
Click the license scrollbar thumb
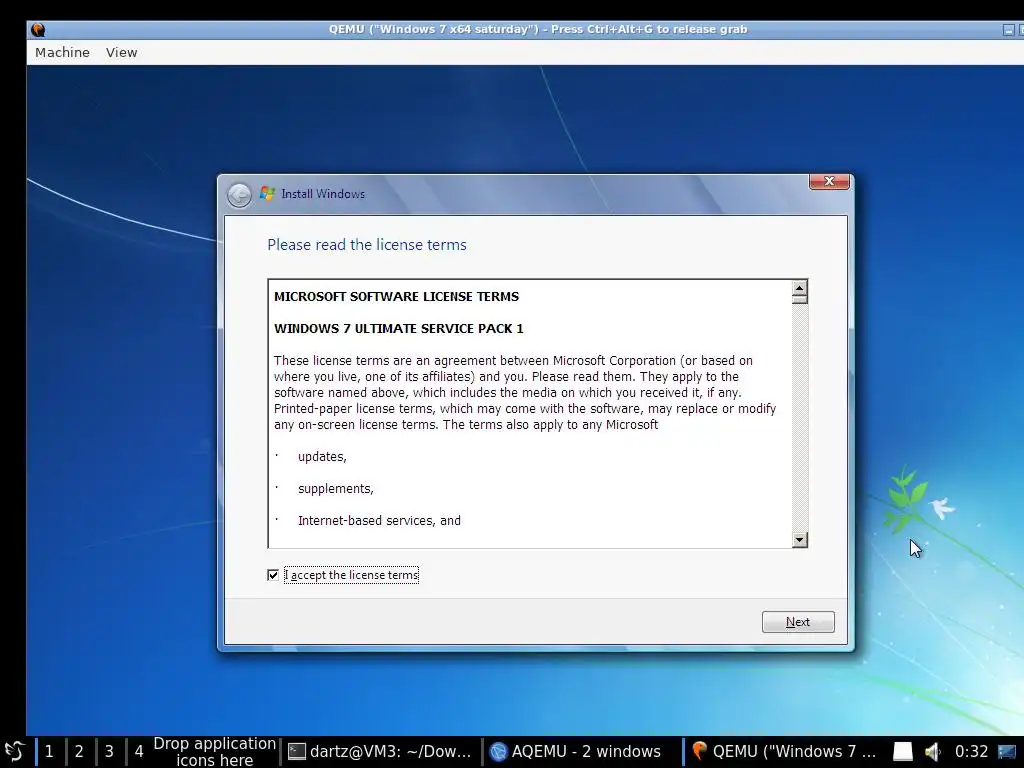click(799, 300)
